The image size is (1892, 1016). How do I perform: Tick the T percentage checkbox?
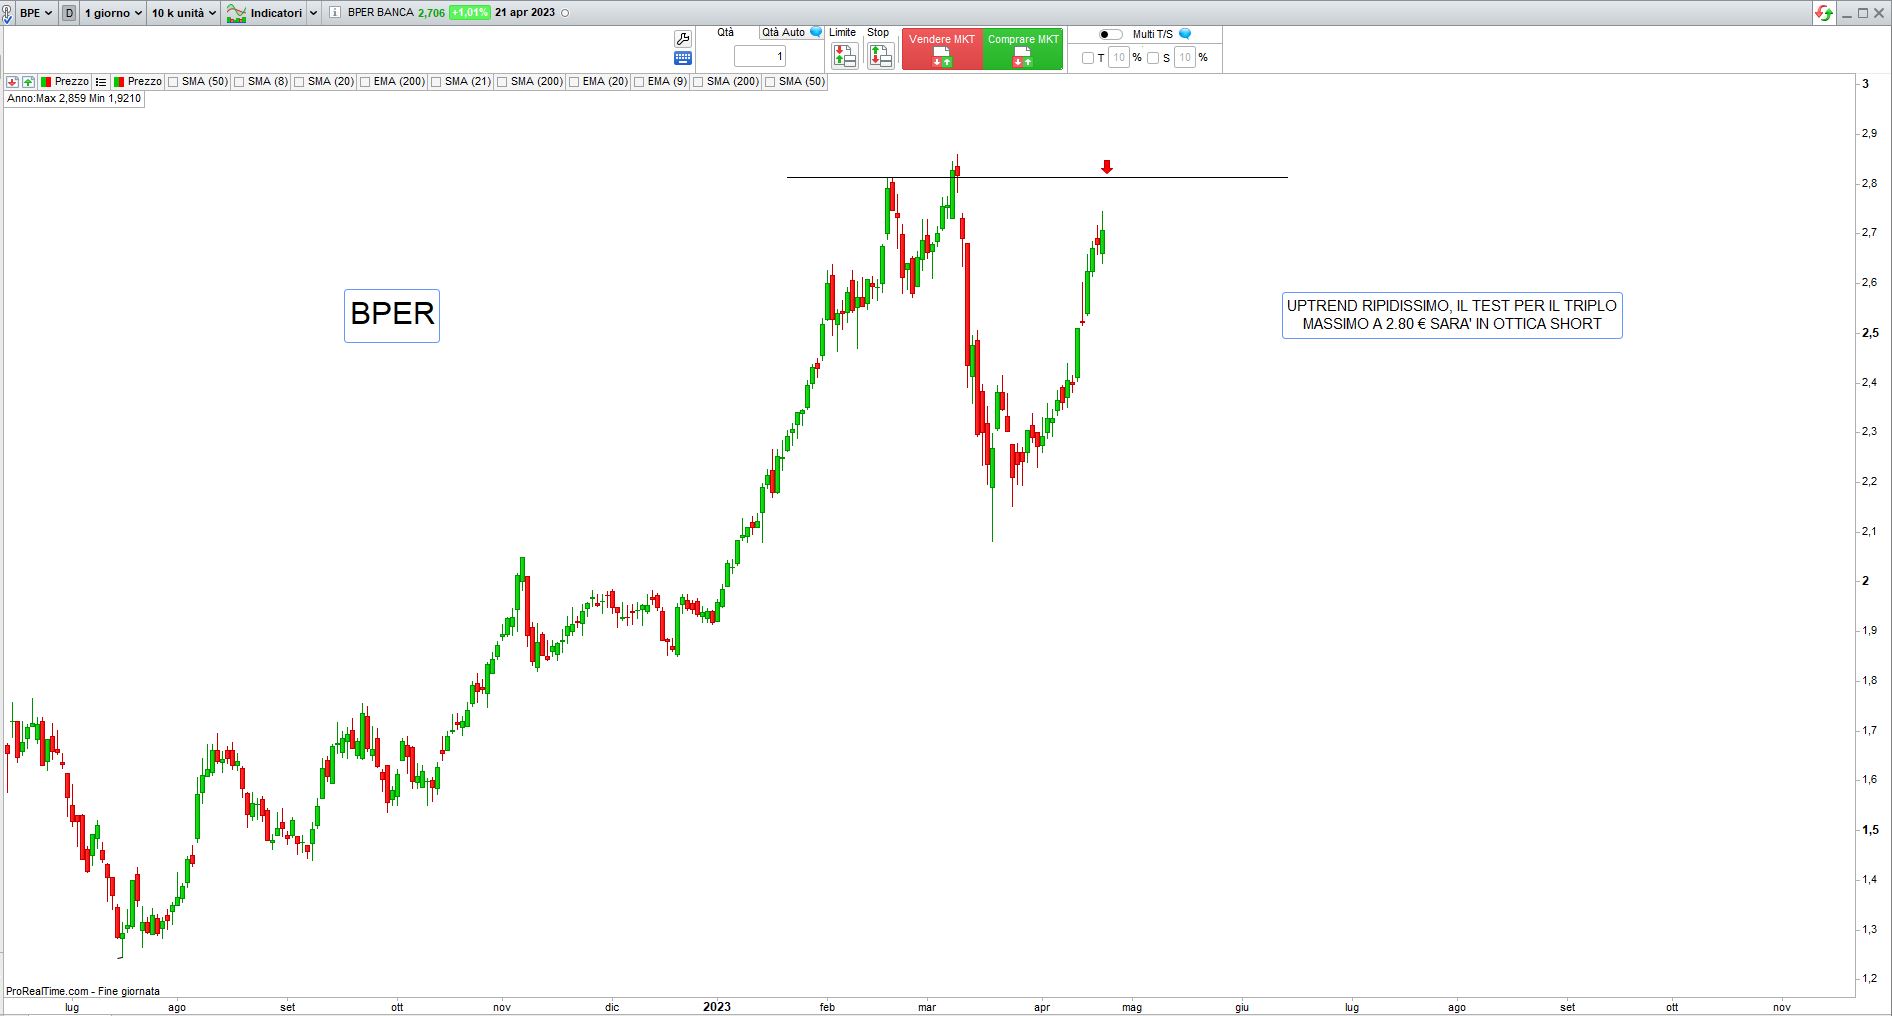1088,58
